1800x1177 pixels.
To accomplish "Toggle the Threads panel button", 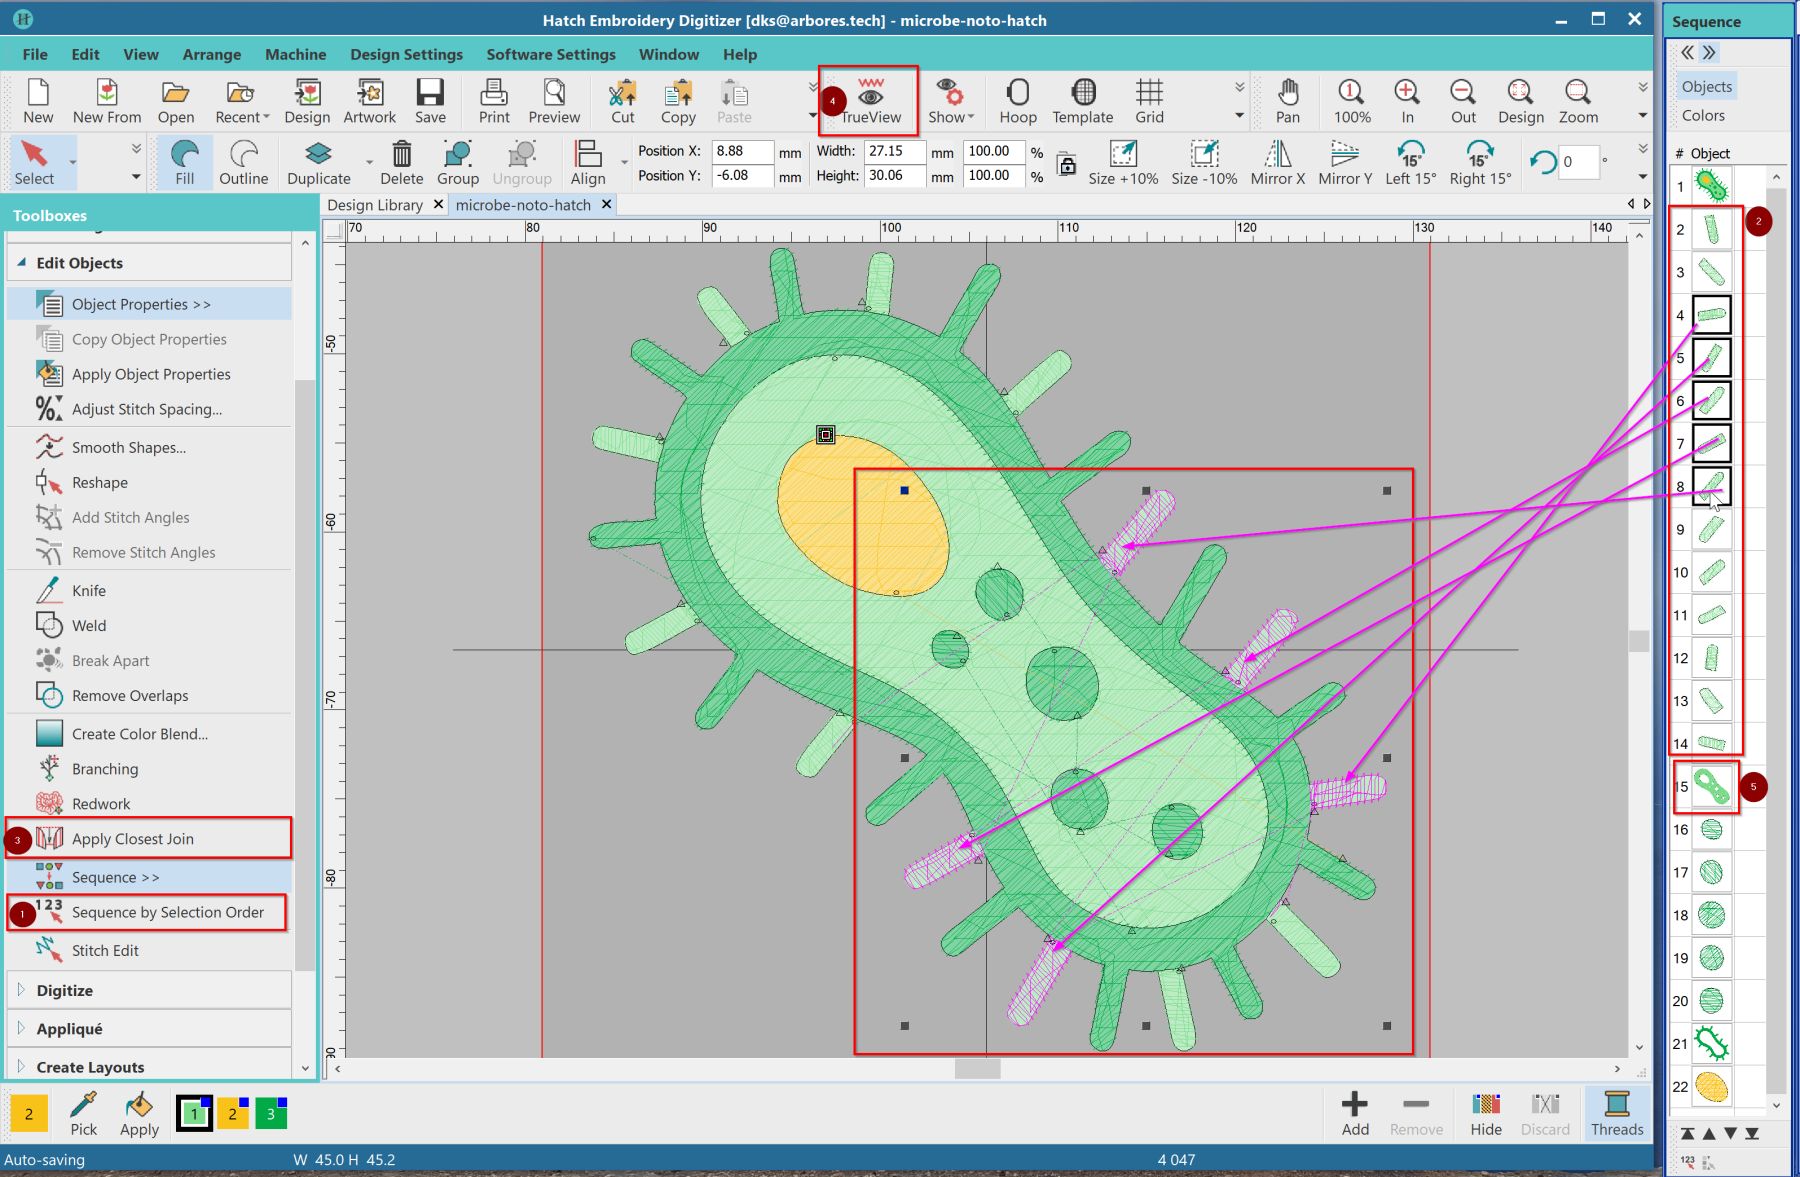I will [x=1617, y=1113].
